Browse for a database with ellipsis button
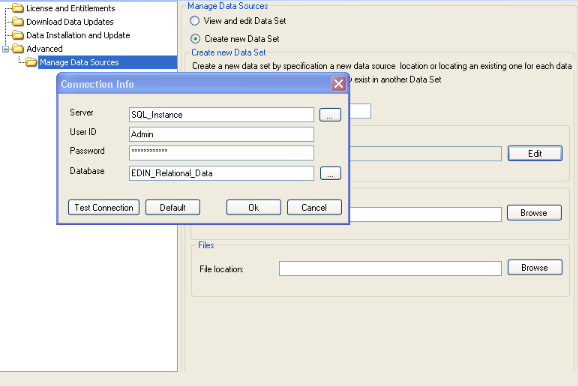The height and width of the screenshot is (386, 578). pos(330,173)
